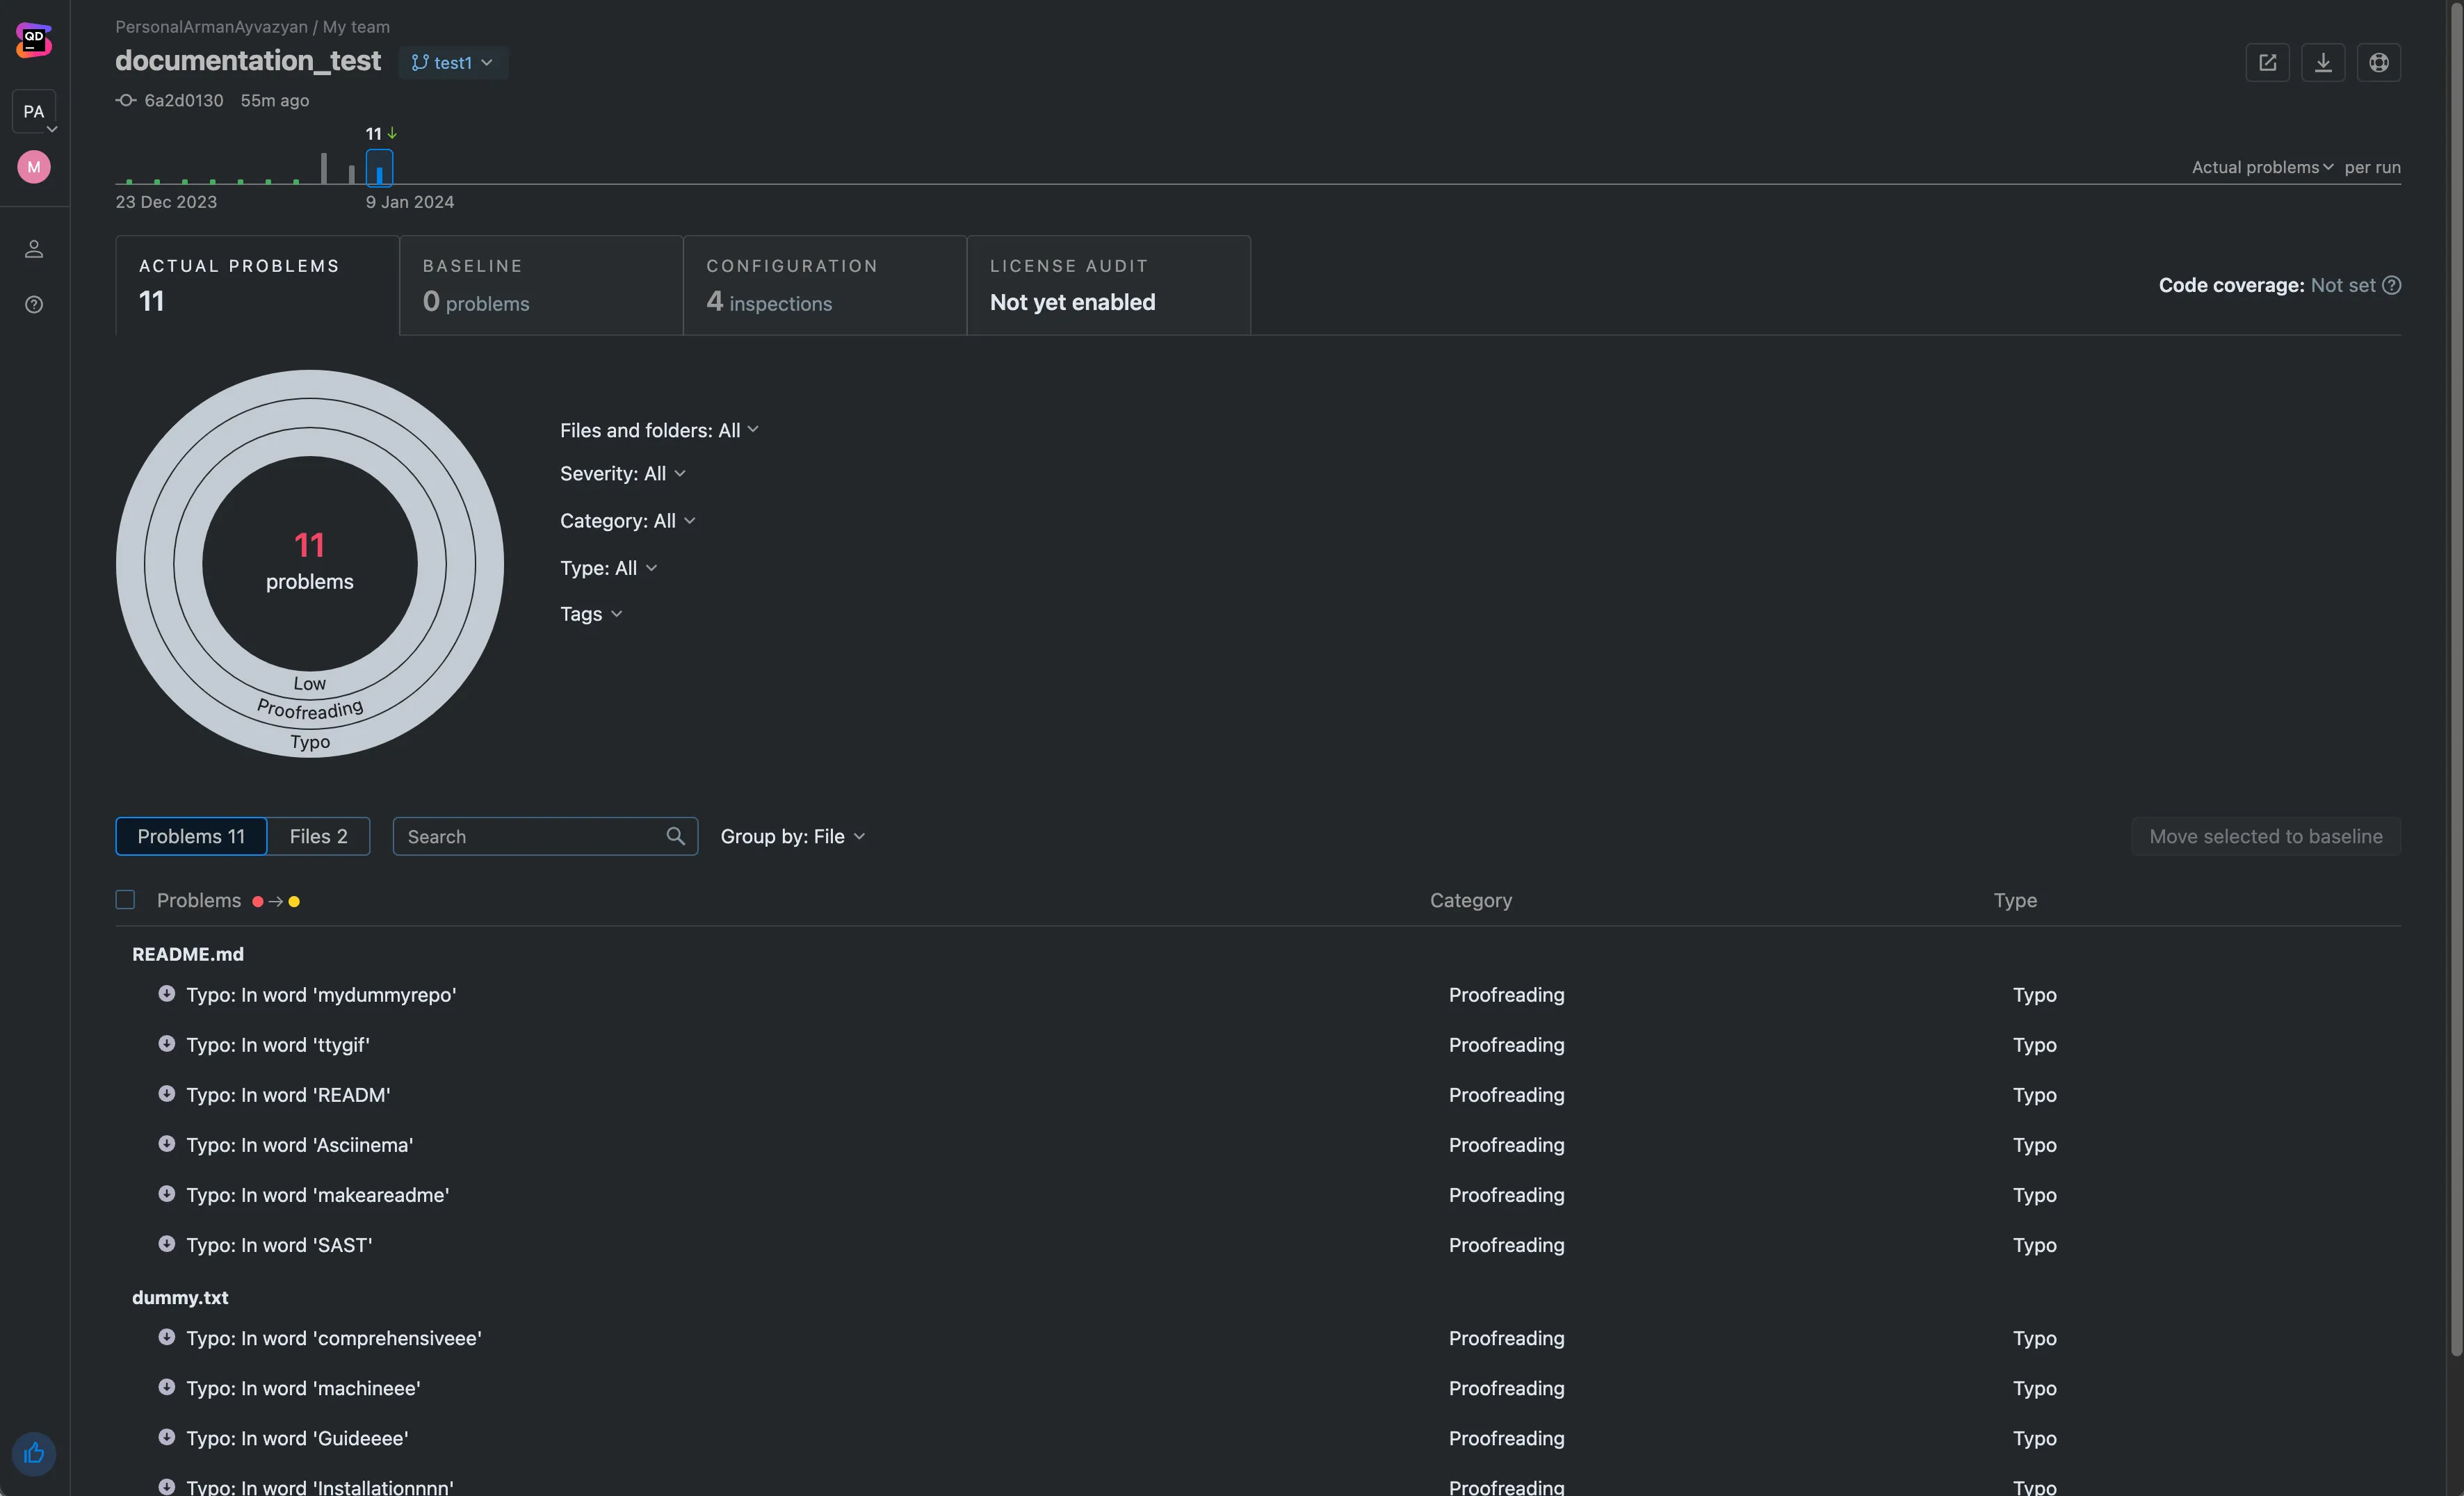Click the download report icon
This screenshot has height=1496, width=2464.
click(2323, 63)
